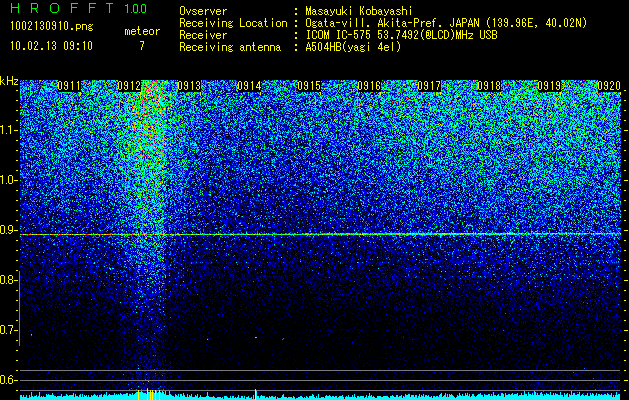The height and width of the screenshot is (400, 629).
Task: Click the 0.8 kHz axis label
Action: coord(7,280)
